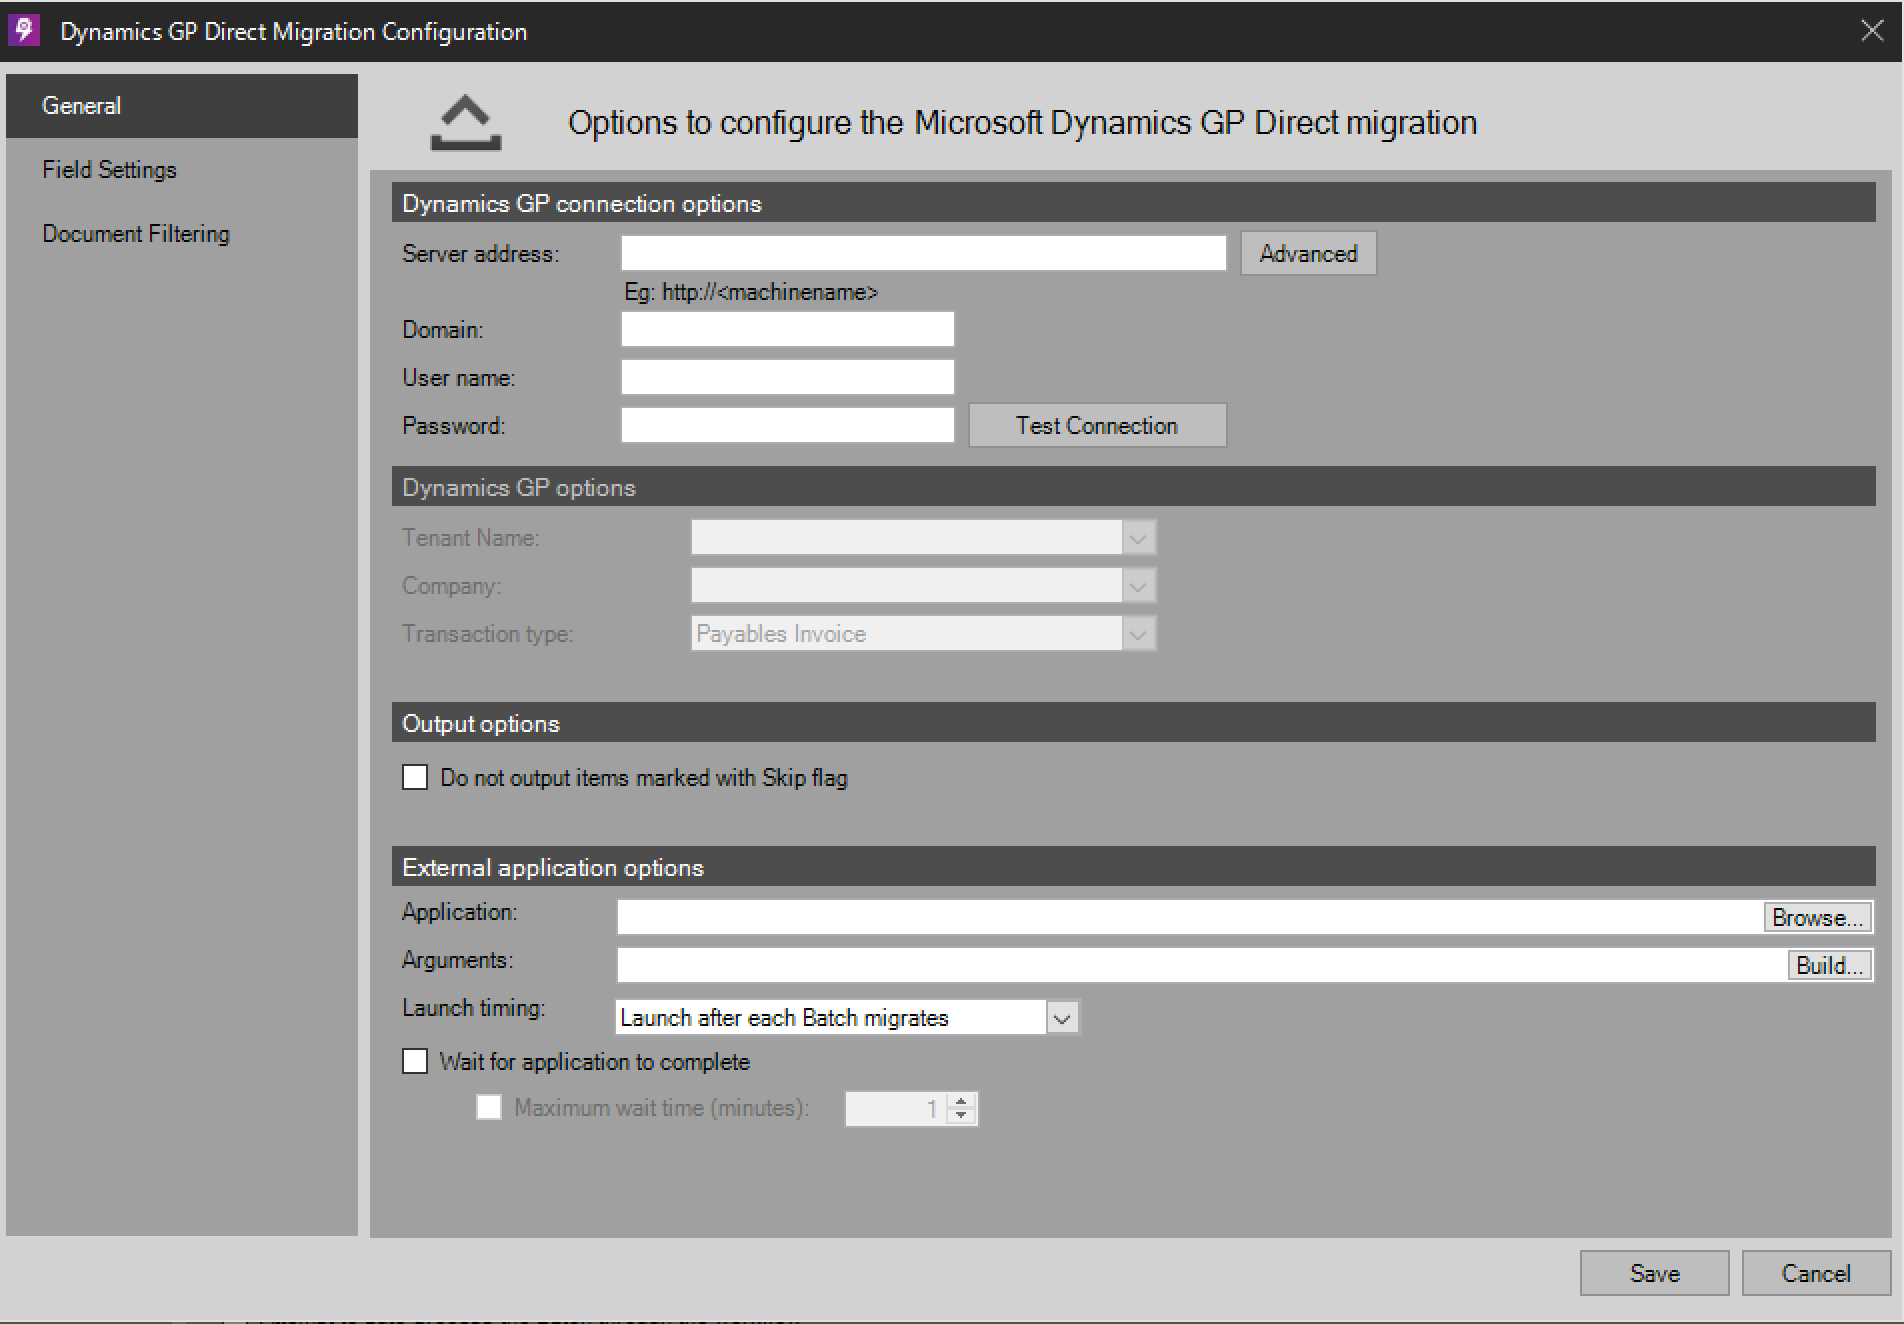Expand the Tenant Name dropdown

coord(1137,538)
